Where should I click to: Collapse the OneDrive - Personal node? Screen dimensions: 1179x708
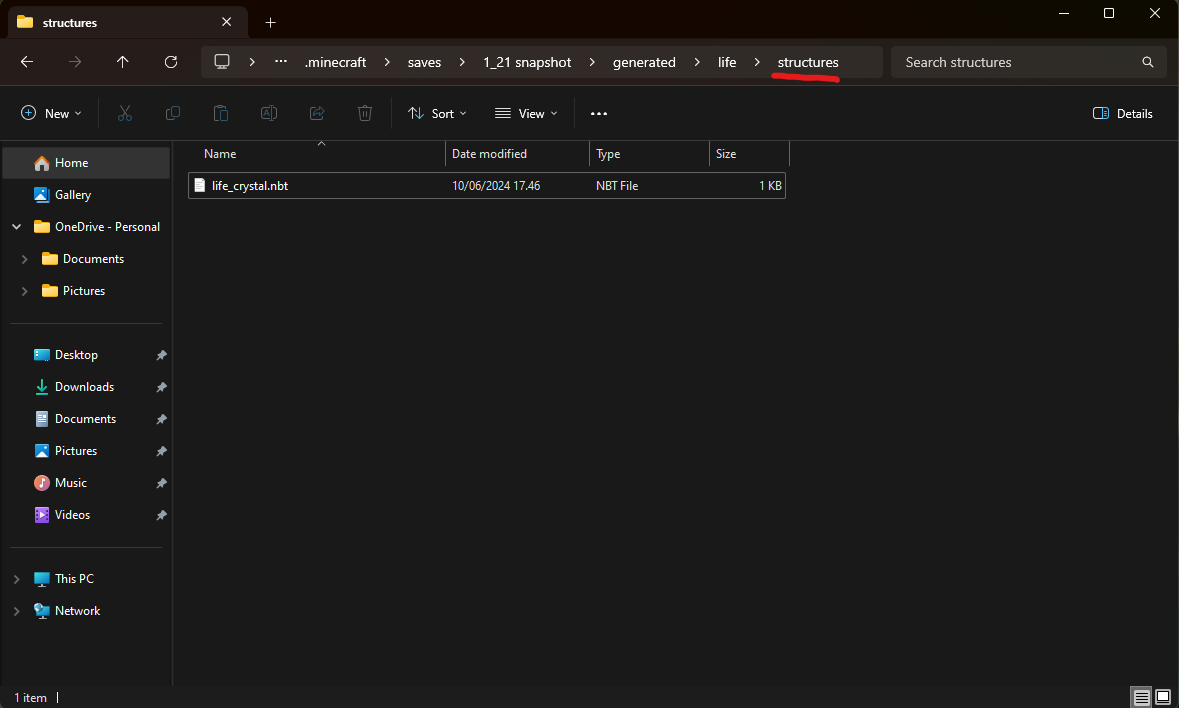(16, 227)
